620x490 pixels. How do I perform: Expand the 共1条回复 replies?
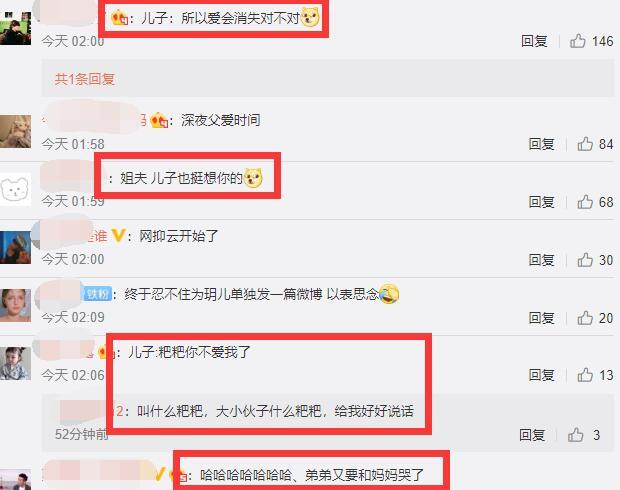click(85, 79)
